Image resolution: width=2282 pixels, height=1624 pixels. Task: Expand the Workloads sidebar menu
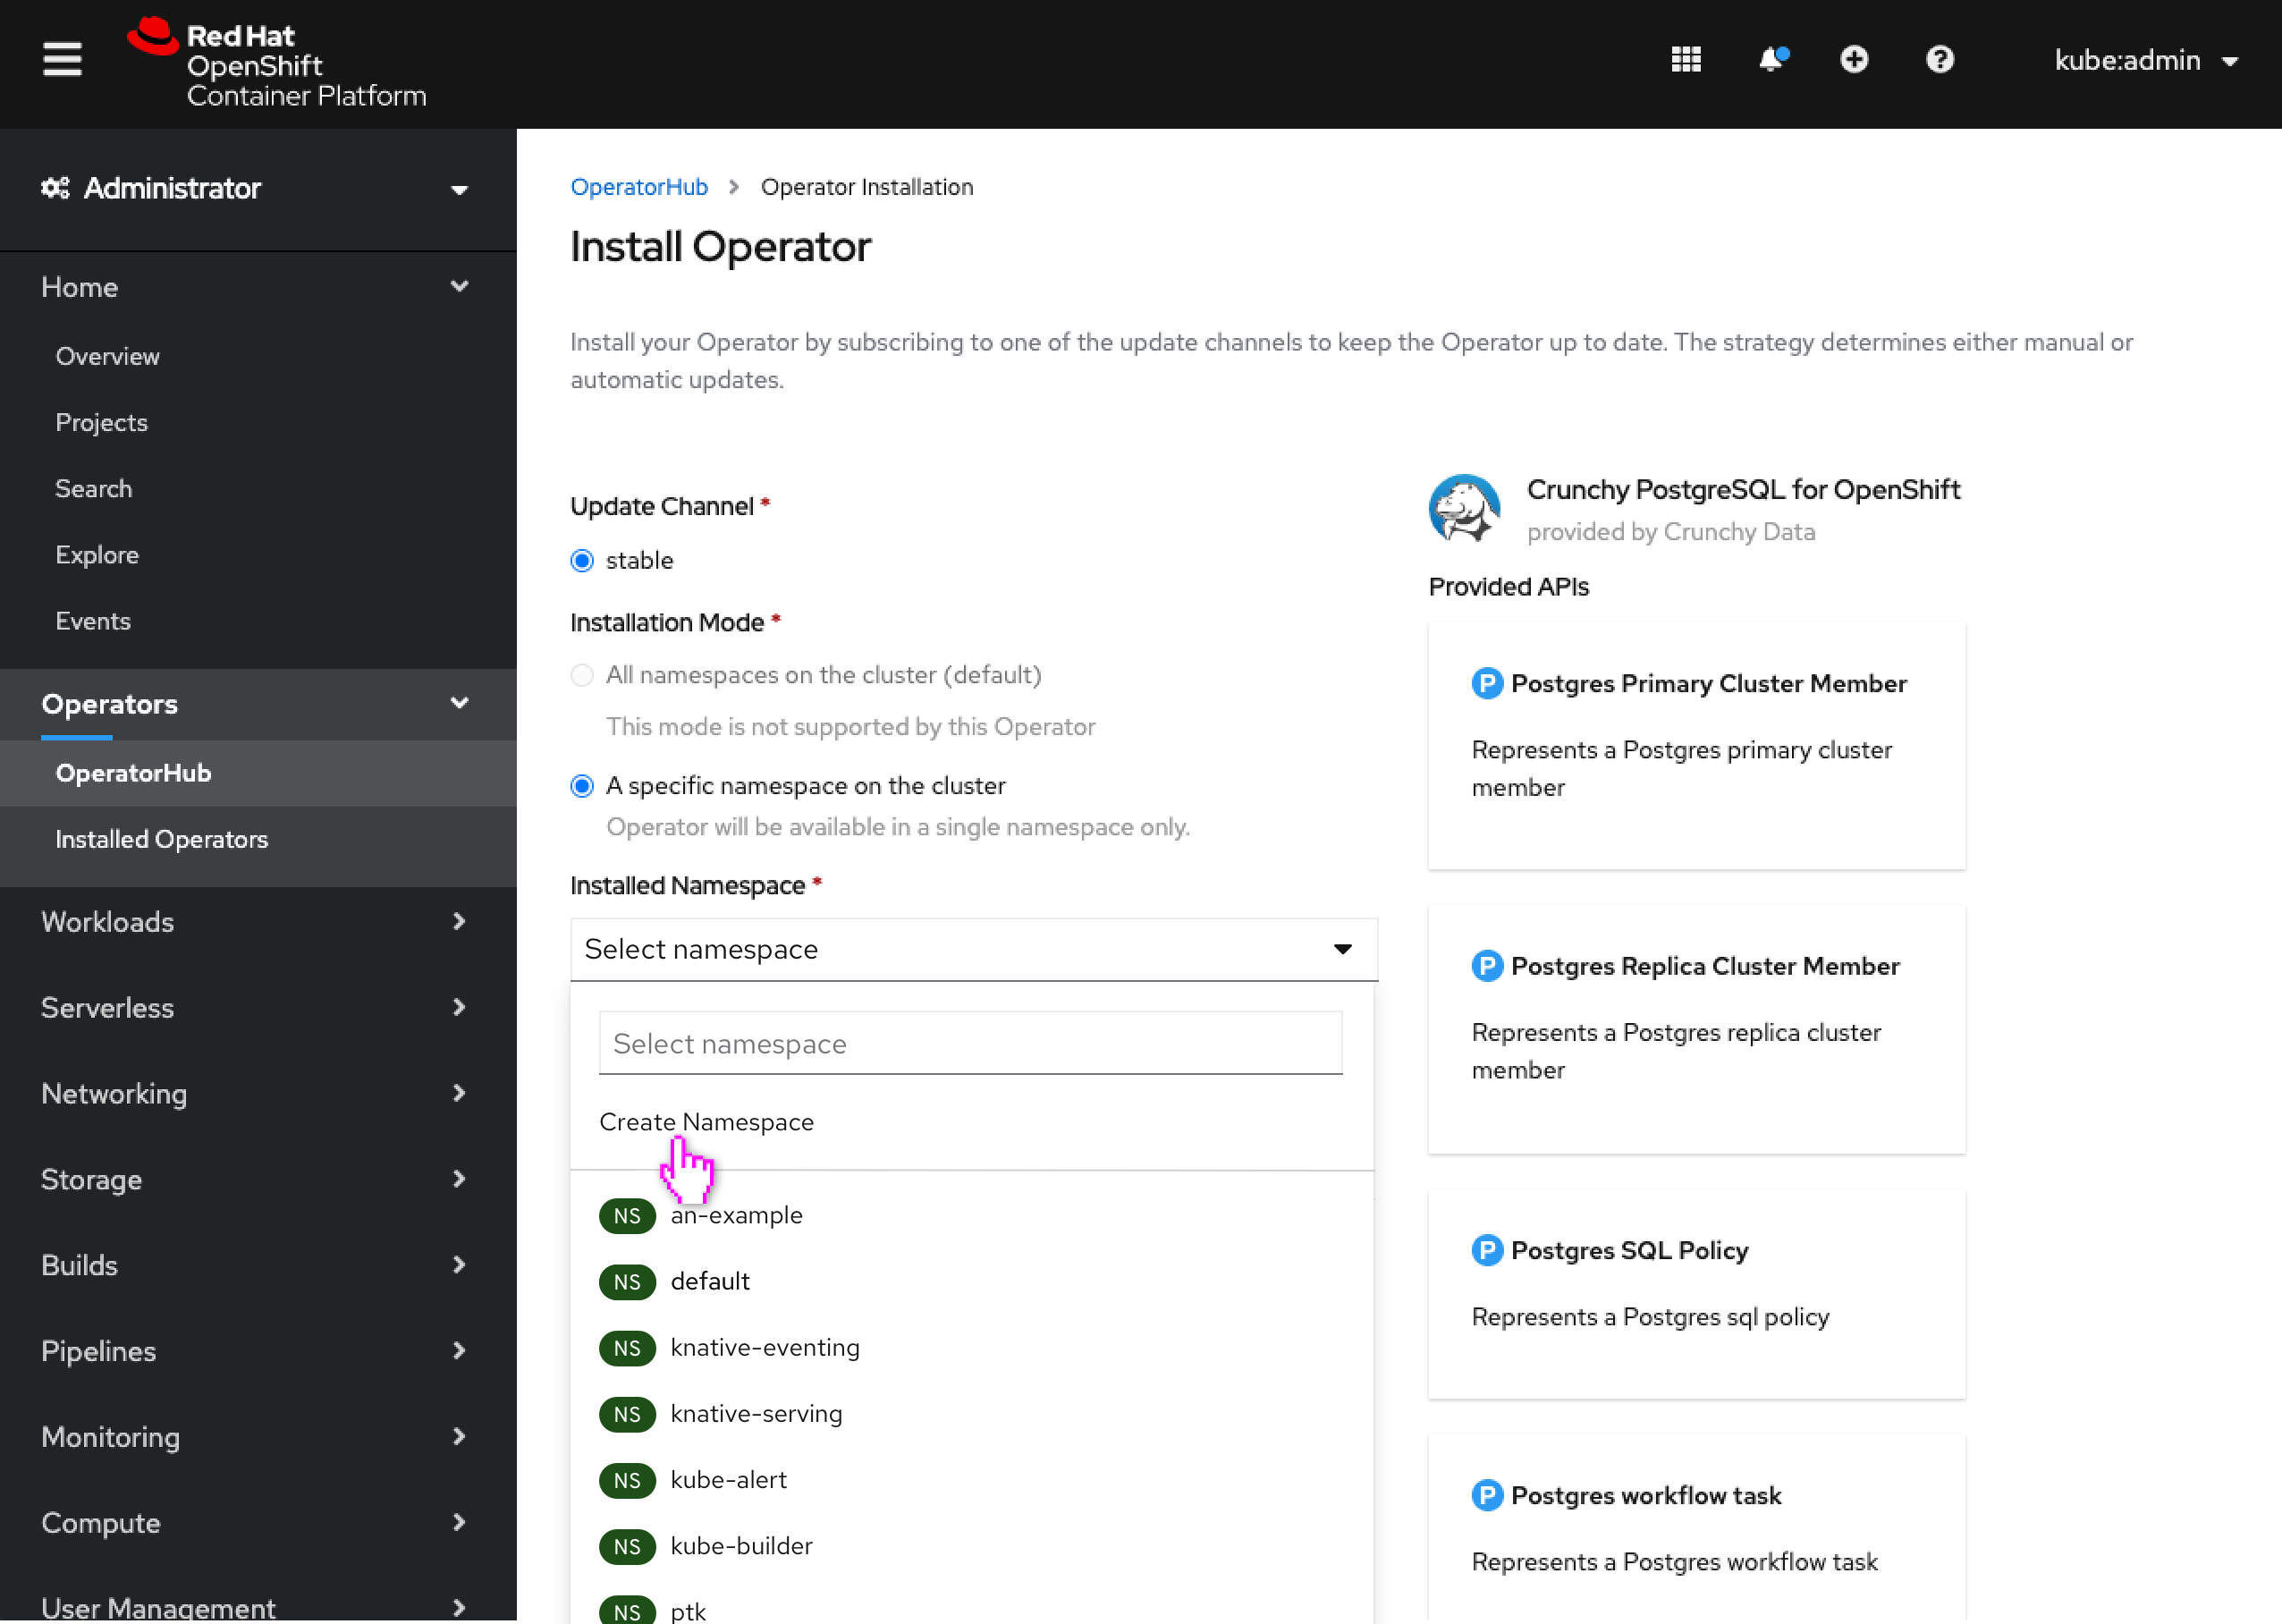[x=255, y=919]
